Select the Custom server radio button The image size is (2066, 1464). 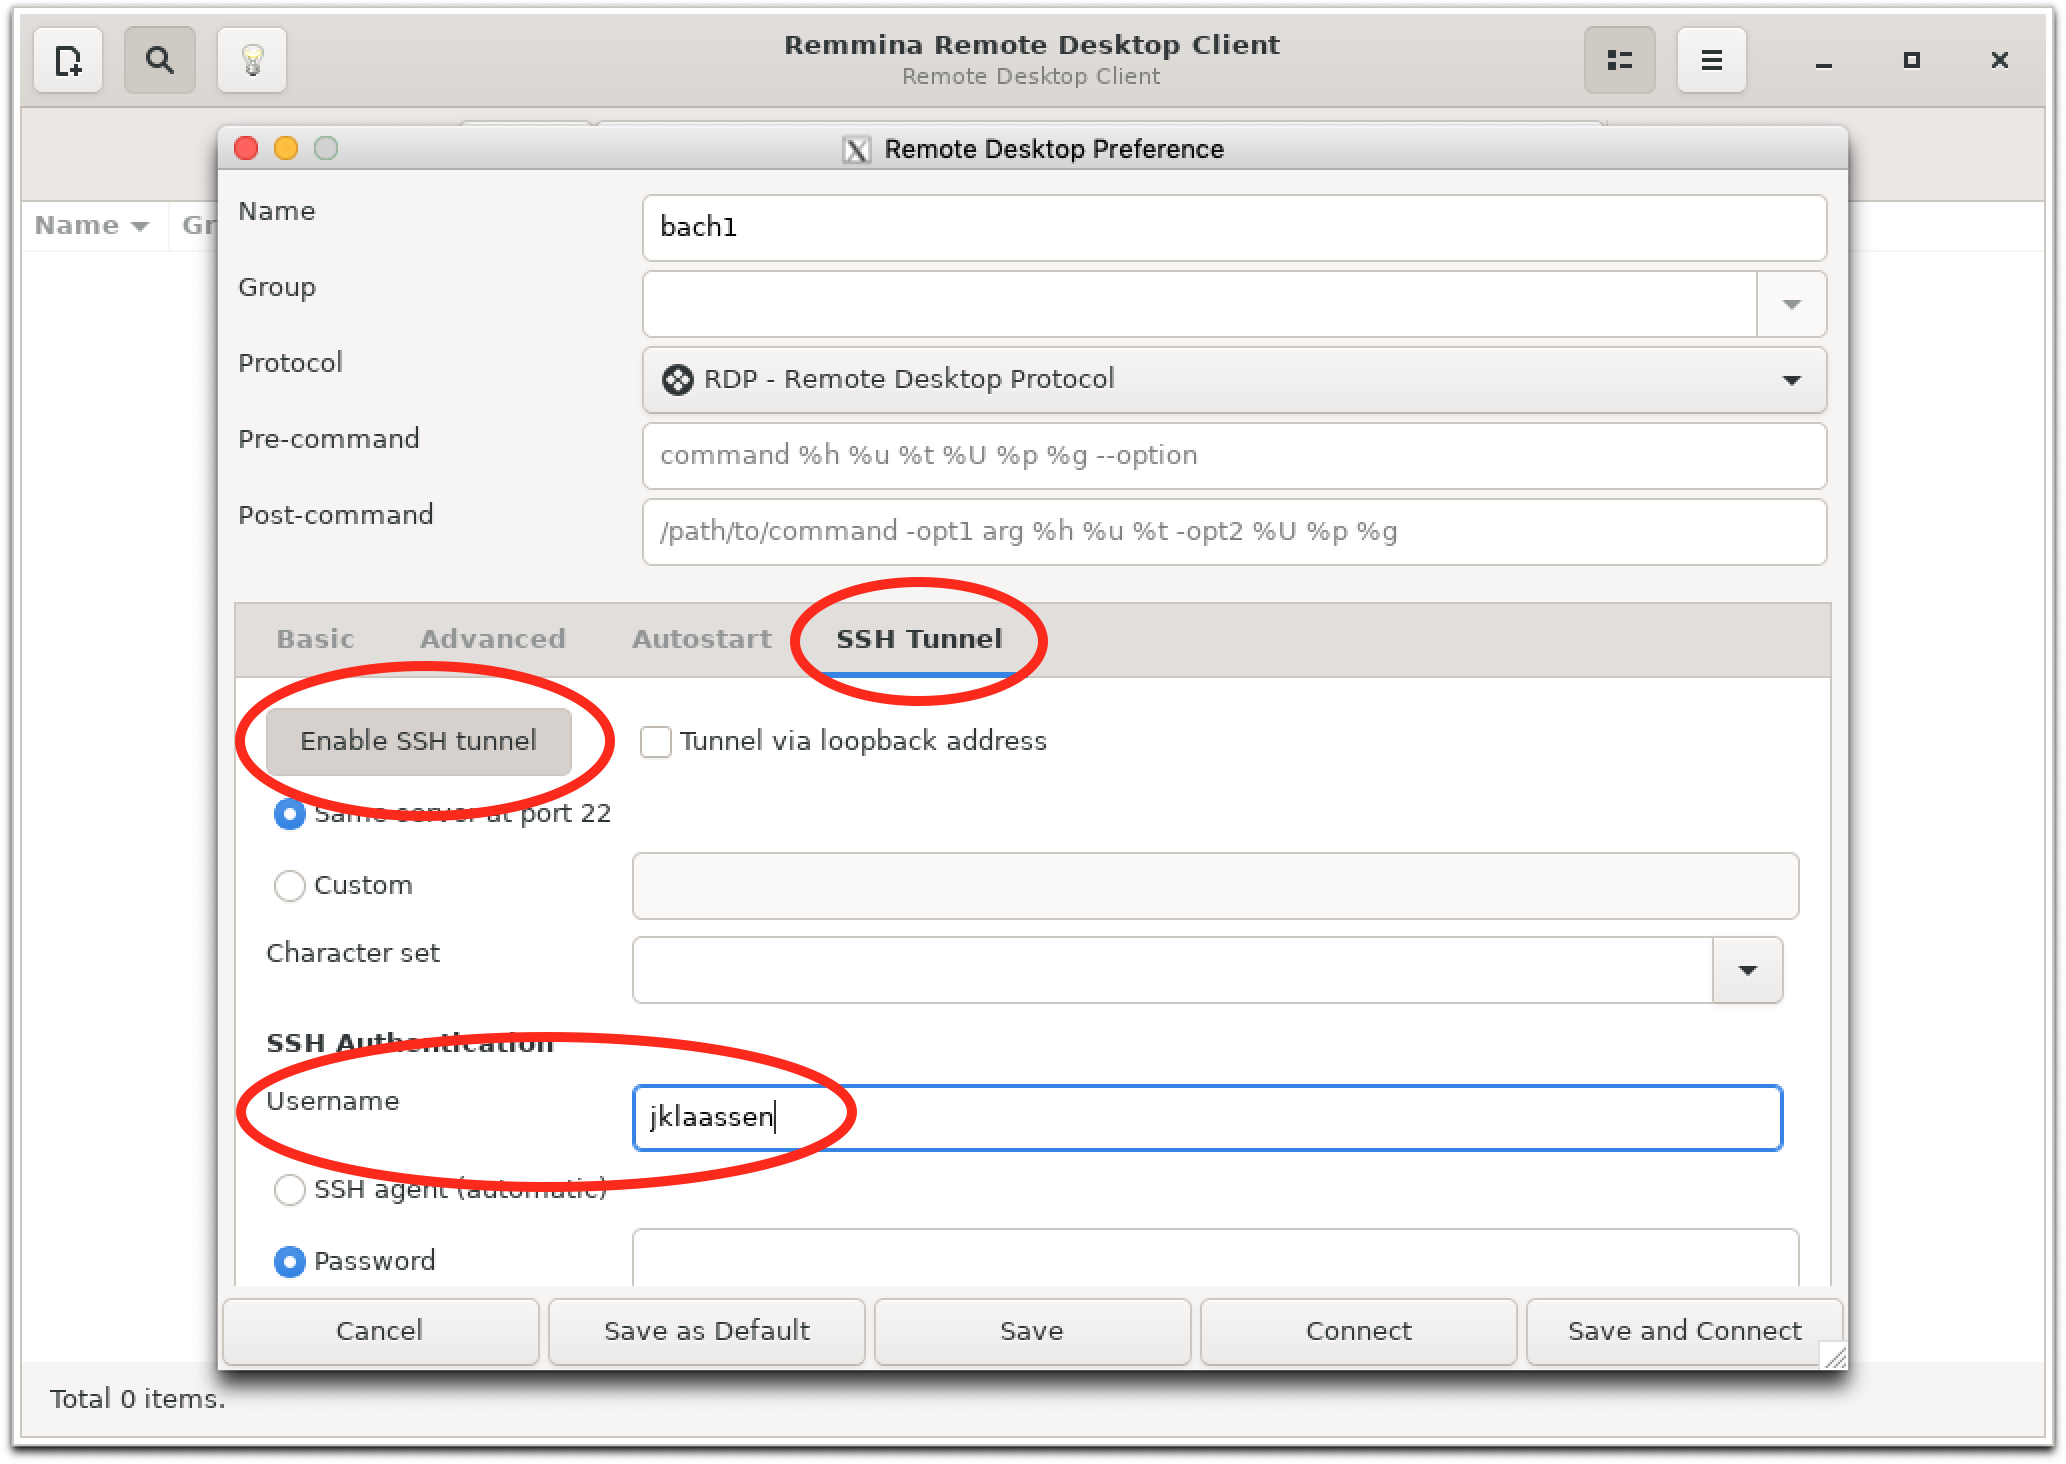290,886
